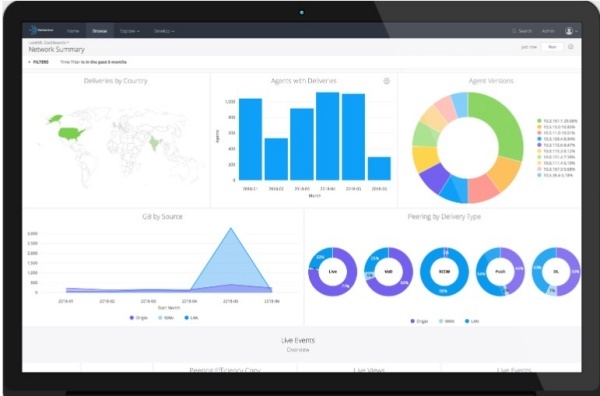Click the salmon red slice of Agent Versions donut
Screen dimensions: 600x396
[x=483, y=187]
